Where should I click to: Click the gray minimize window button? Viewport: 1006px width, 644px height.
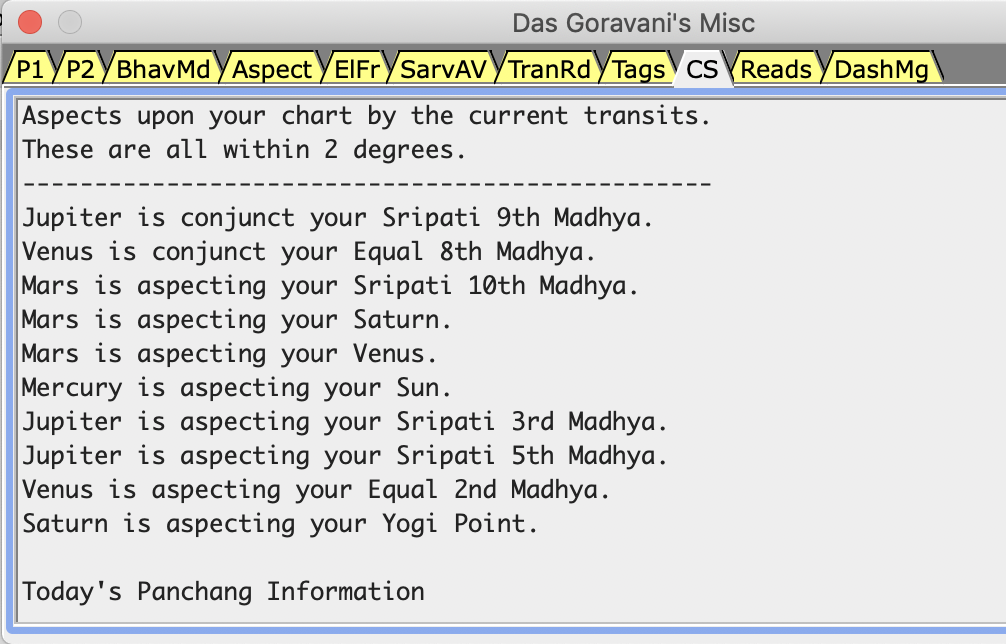click(70, 21)
